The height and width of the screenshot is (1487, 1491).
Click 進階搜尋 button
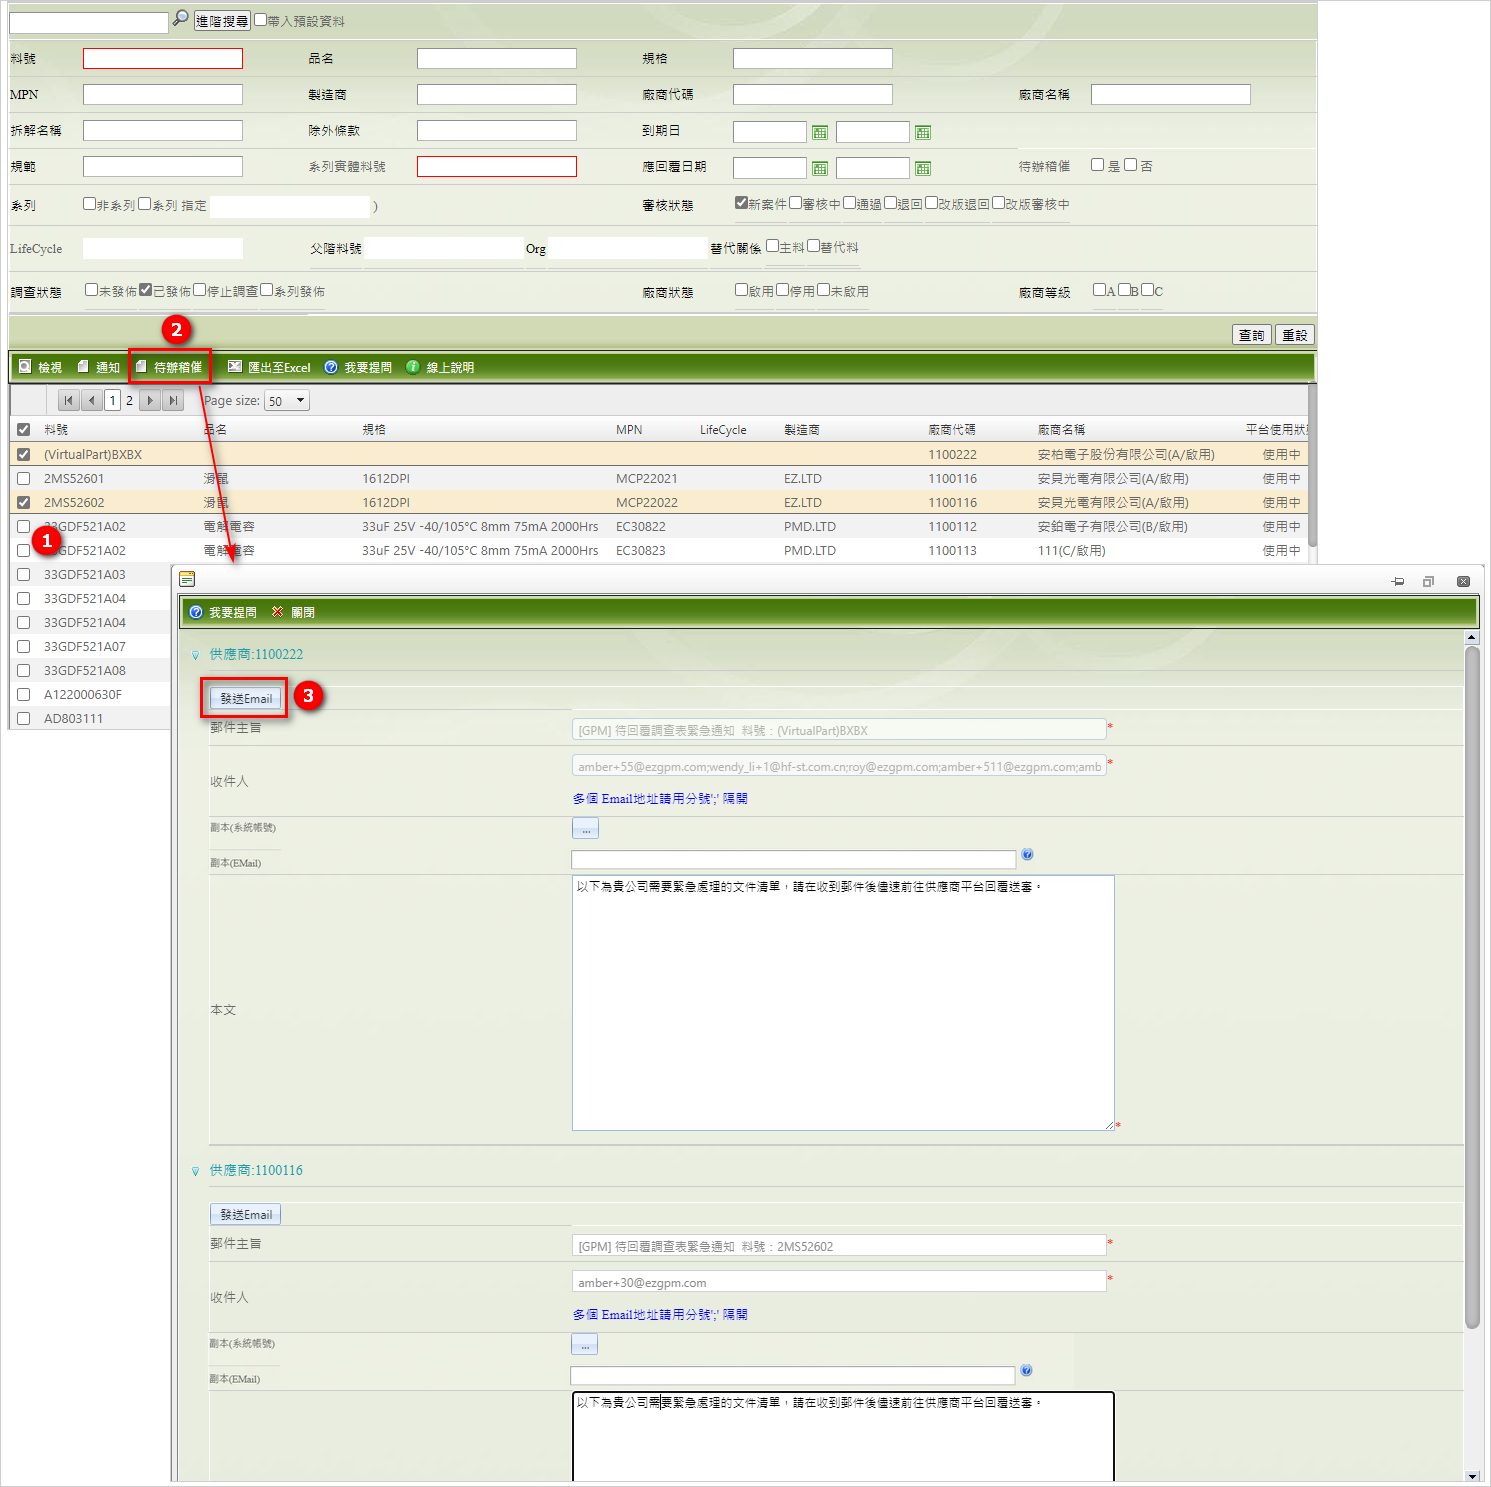(x=222, y=20)
